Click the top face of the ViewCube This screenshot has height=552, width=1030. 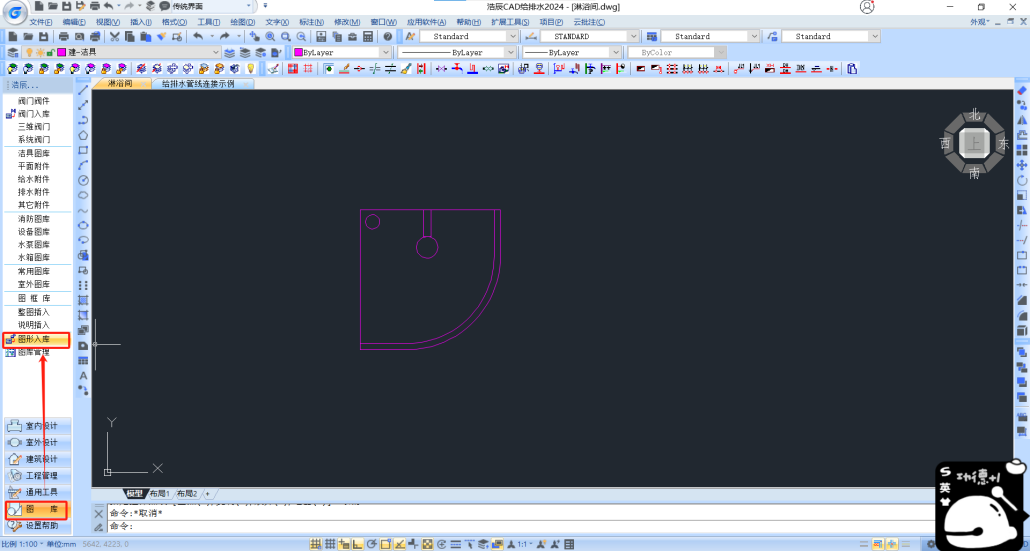[x=974, y=144]
